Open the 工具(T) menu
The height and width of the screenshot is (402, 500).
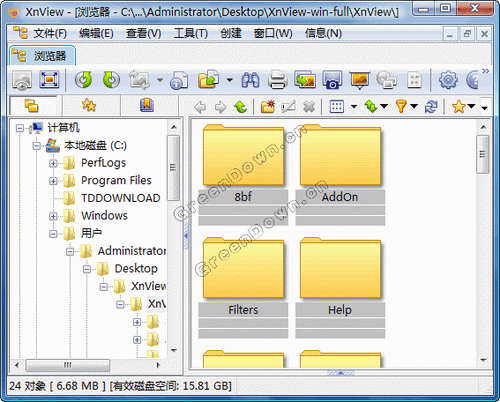pos(191,33)
